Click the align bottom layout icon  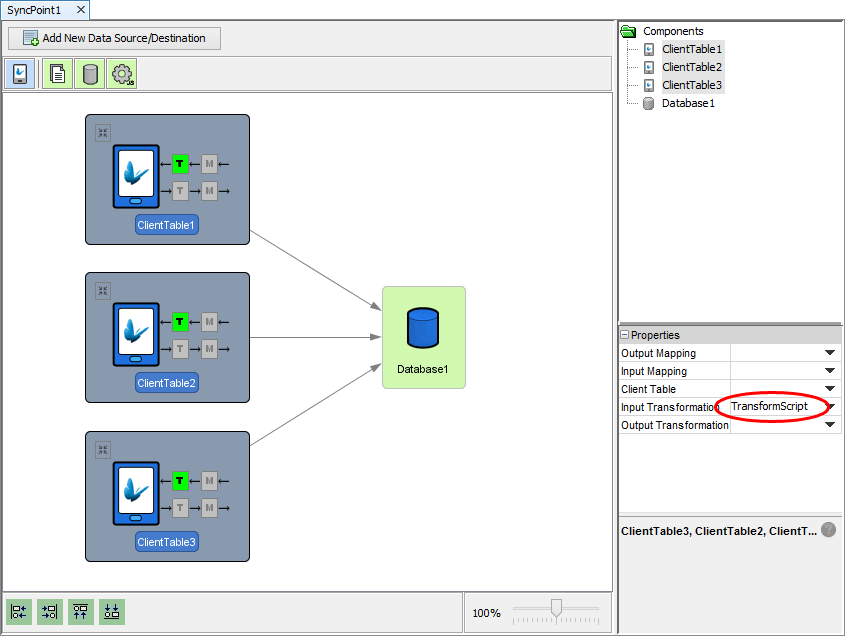[x=112, y=612]
